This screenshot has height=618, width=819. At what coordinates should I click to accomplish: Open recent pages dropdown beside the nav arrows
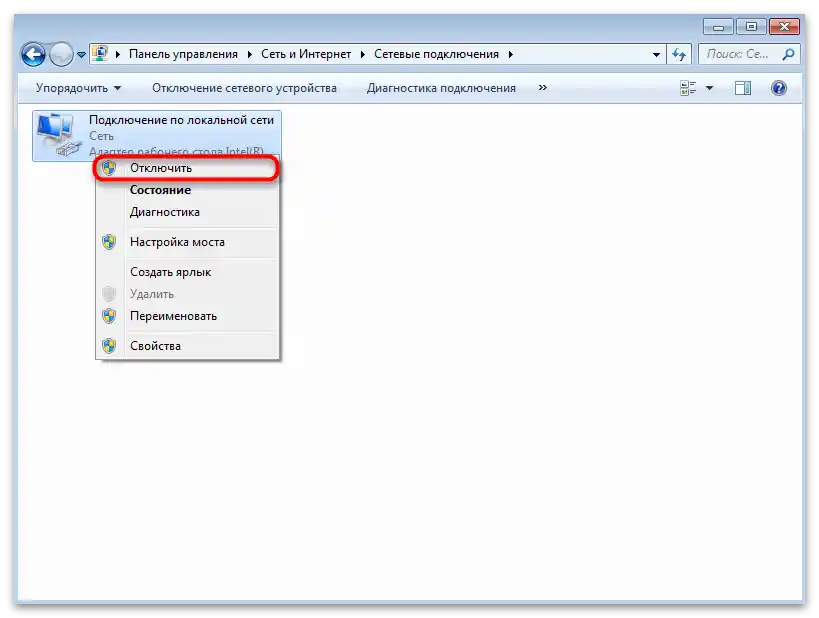click(81, 54)
